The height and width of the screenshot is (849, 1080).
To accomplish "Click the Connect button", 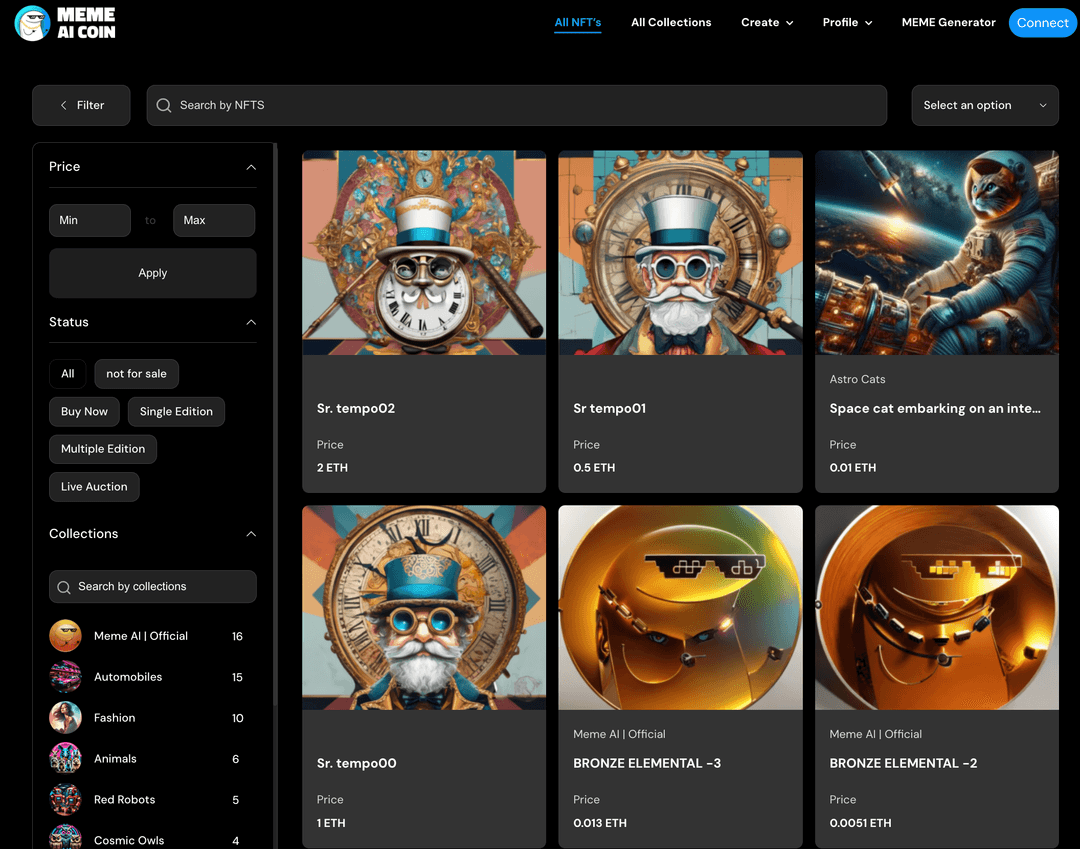I will (1042, 23).
